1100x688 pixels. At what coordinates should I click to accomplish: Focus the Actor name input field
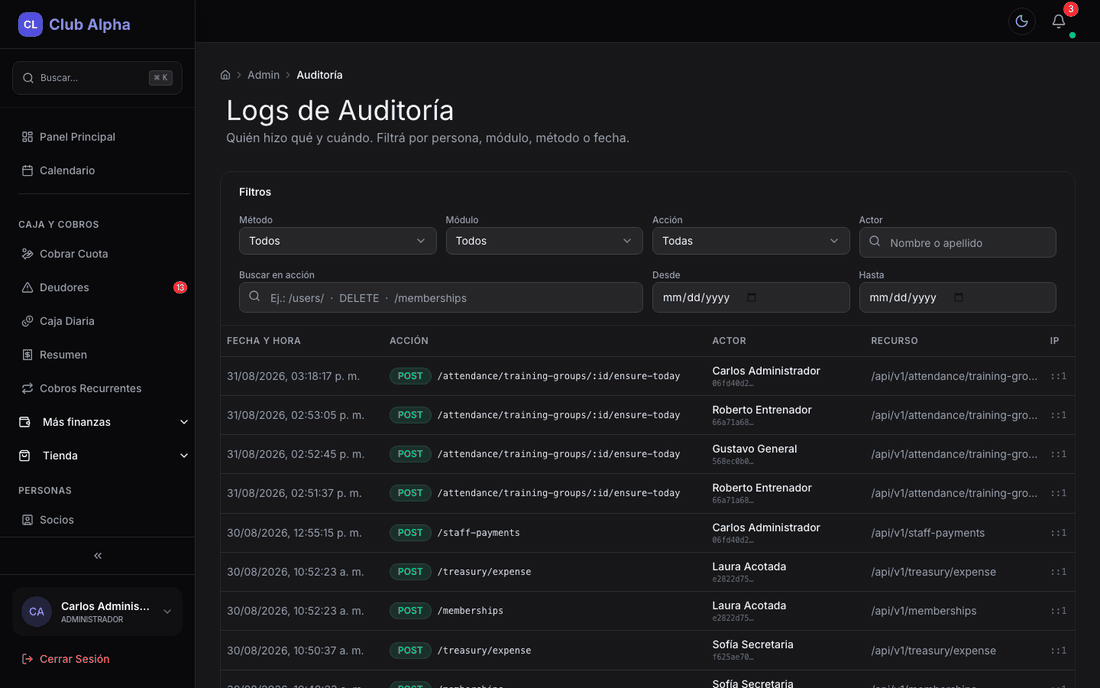coord(958,243)
